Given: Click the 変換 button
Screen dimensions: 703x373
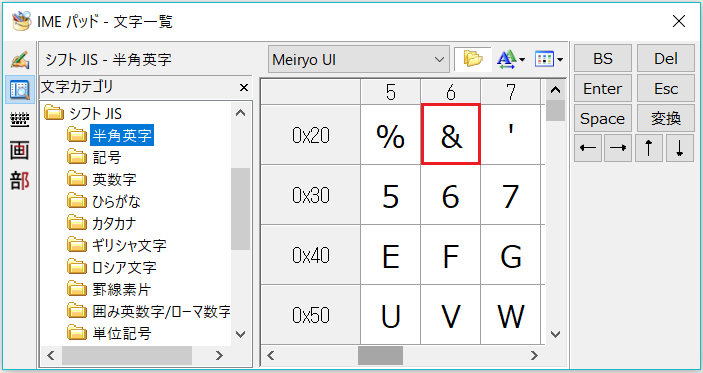Looking at the screenshot, I should [666, 118].
